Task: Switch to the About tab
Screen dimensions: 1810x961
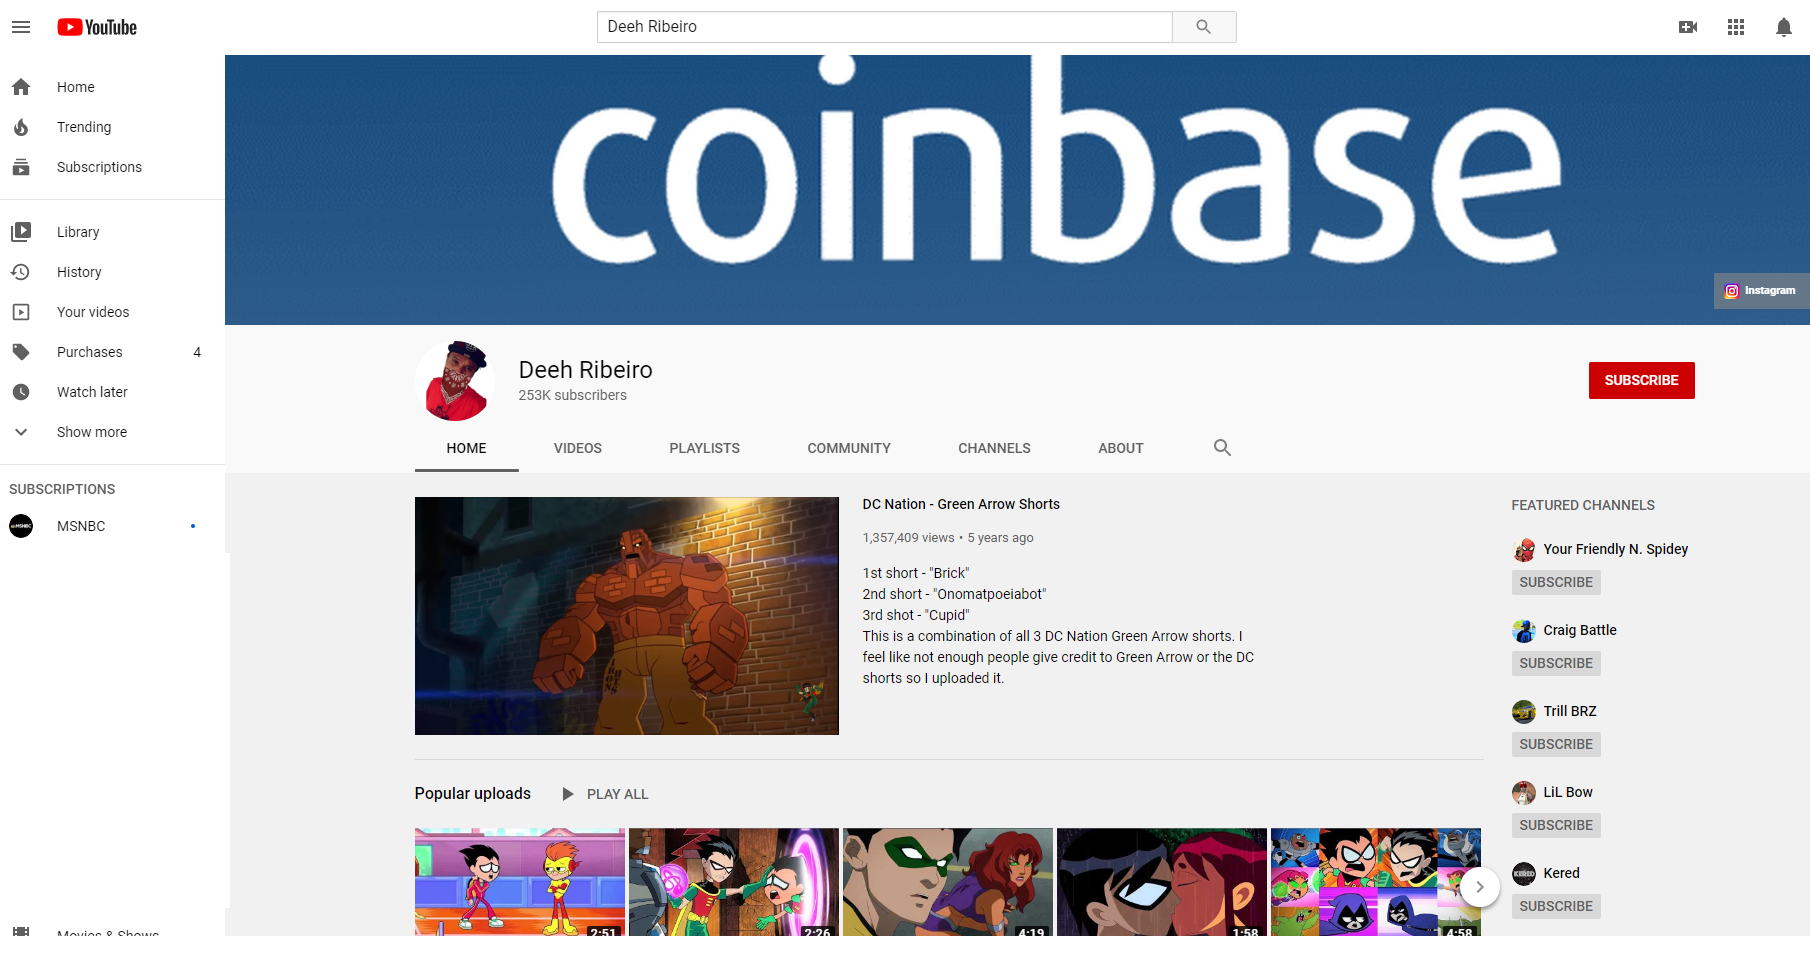Action: pyautogui.click(x=1121, y=448)
